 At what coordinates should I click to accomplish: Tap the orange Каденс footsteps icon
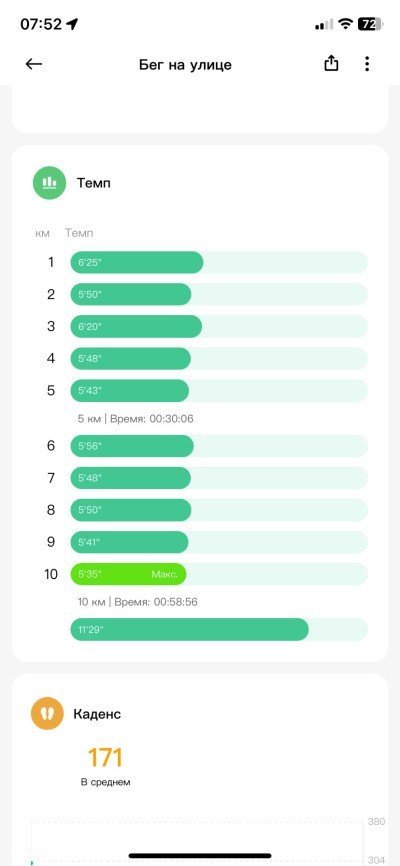click(47, 714)
